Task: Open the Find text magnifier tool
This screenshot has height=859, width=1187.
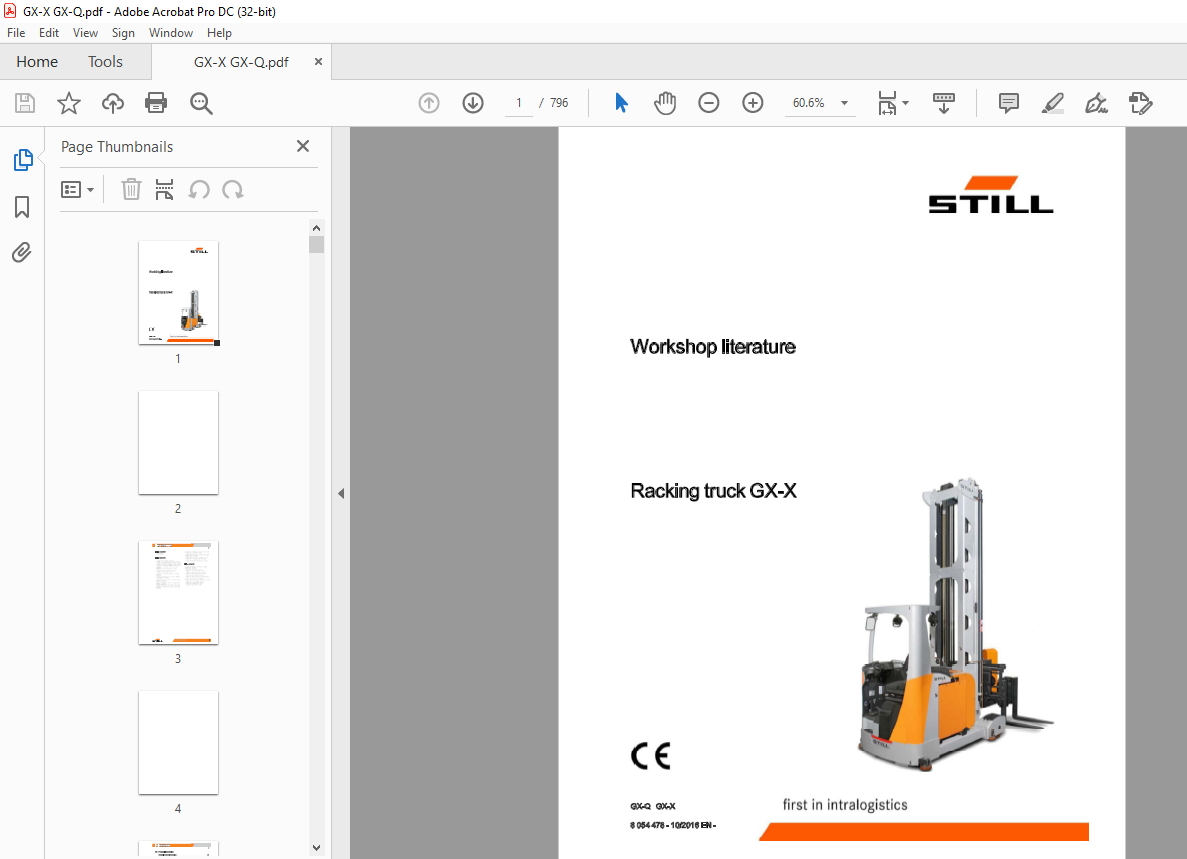Action: [201, 103]
